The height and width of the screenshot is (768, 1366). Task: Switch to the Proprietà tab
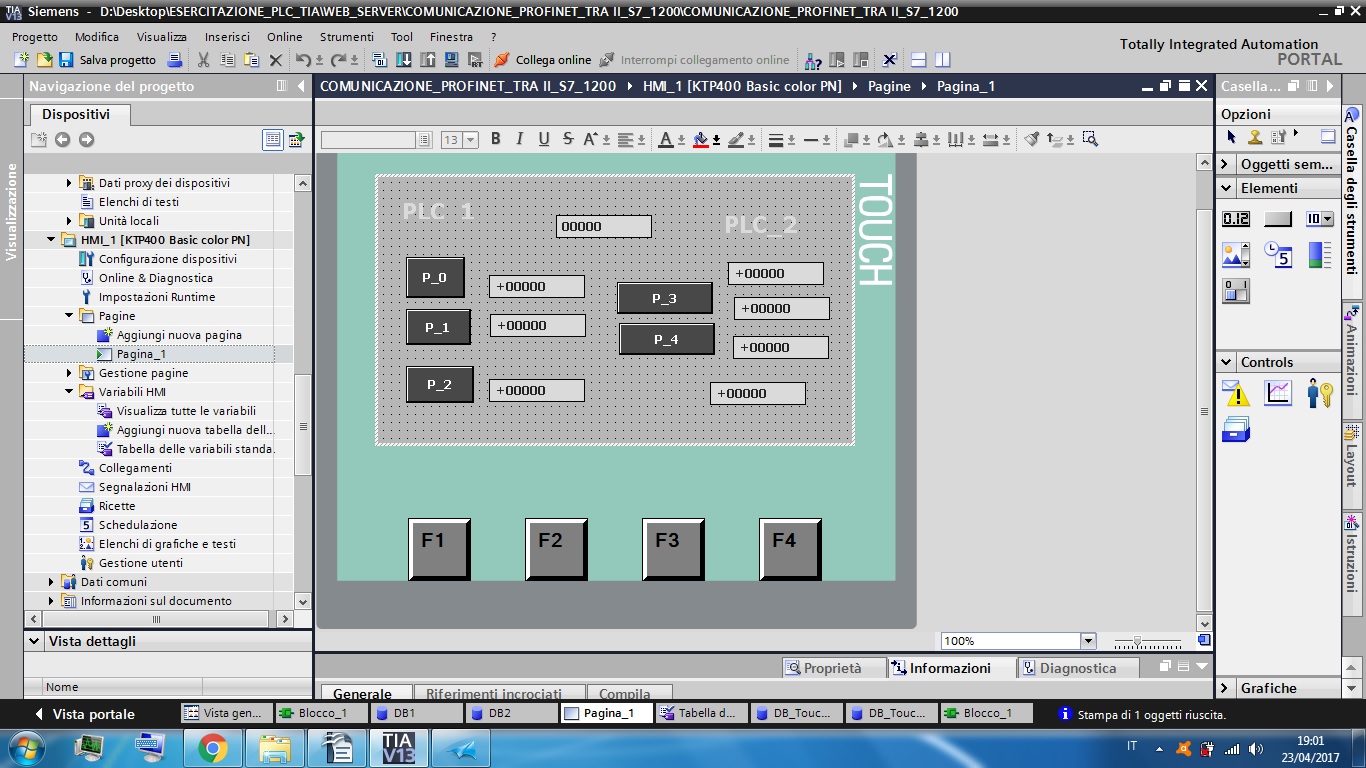click(833, 668)
